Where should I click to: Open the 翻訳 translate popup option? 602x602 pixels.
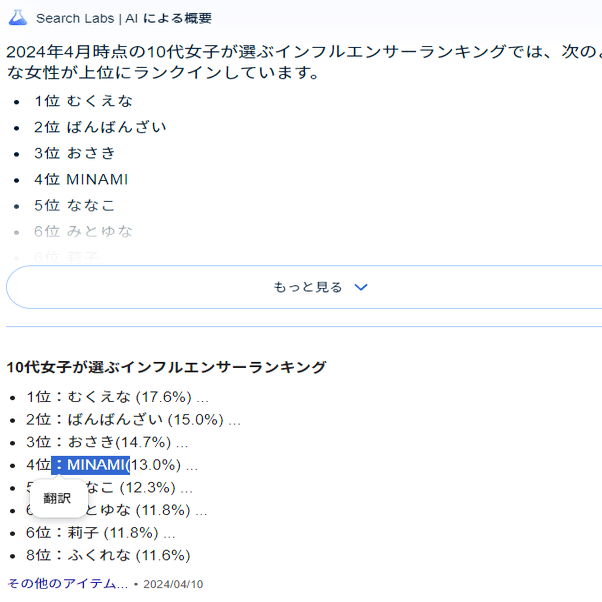point(57,498)
